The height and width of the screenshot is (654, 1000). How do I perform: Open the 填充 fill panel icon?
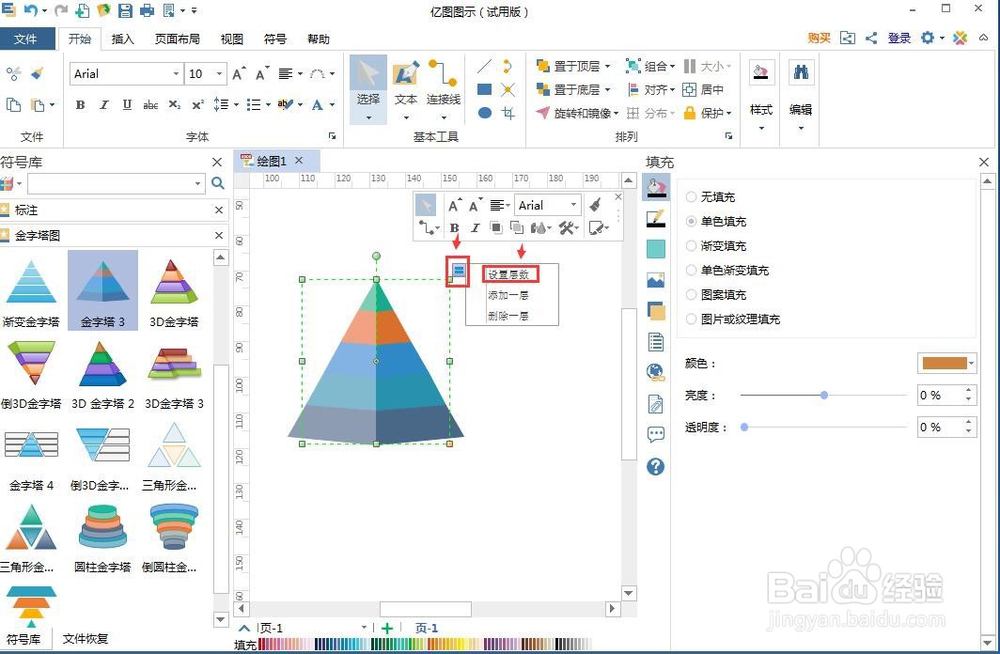click(x=655, y=186)
